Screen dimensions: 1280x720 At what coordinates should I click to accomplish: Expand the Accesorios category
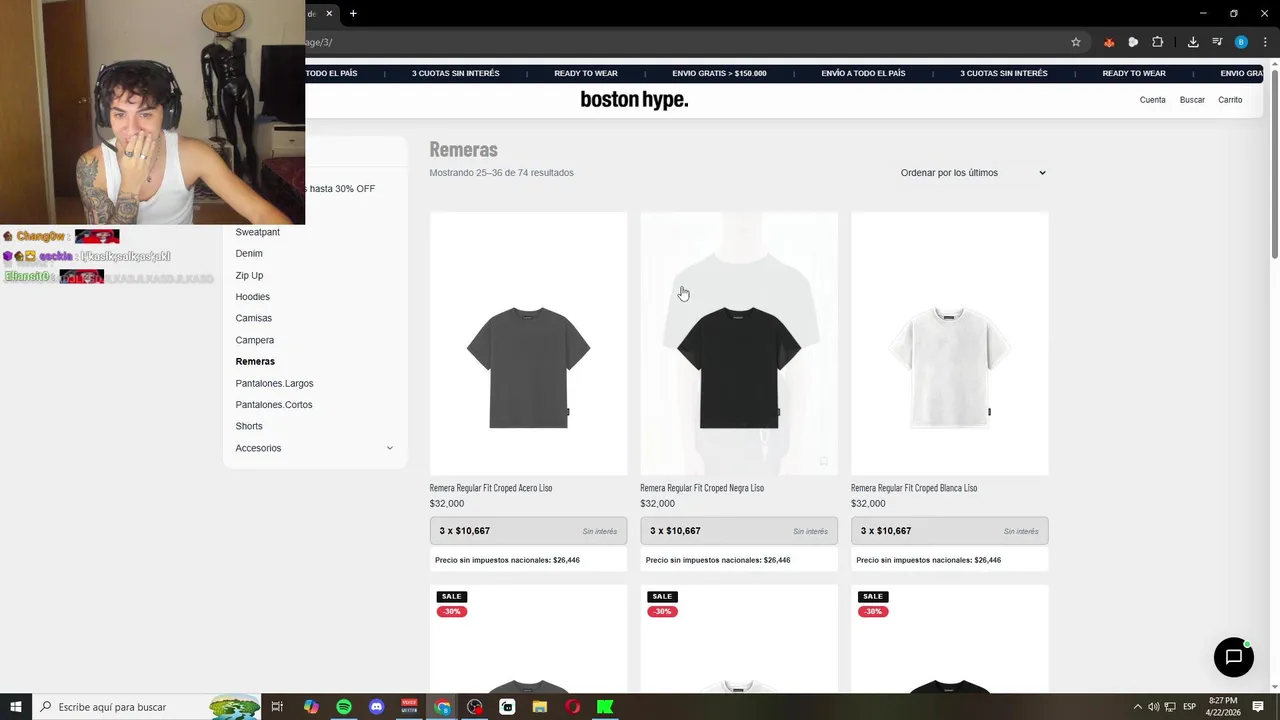390,448
